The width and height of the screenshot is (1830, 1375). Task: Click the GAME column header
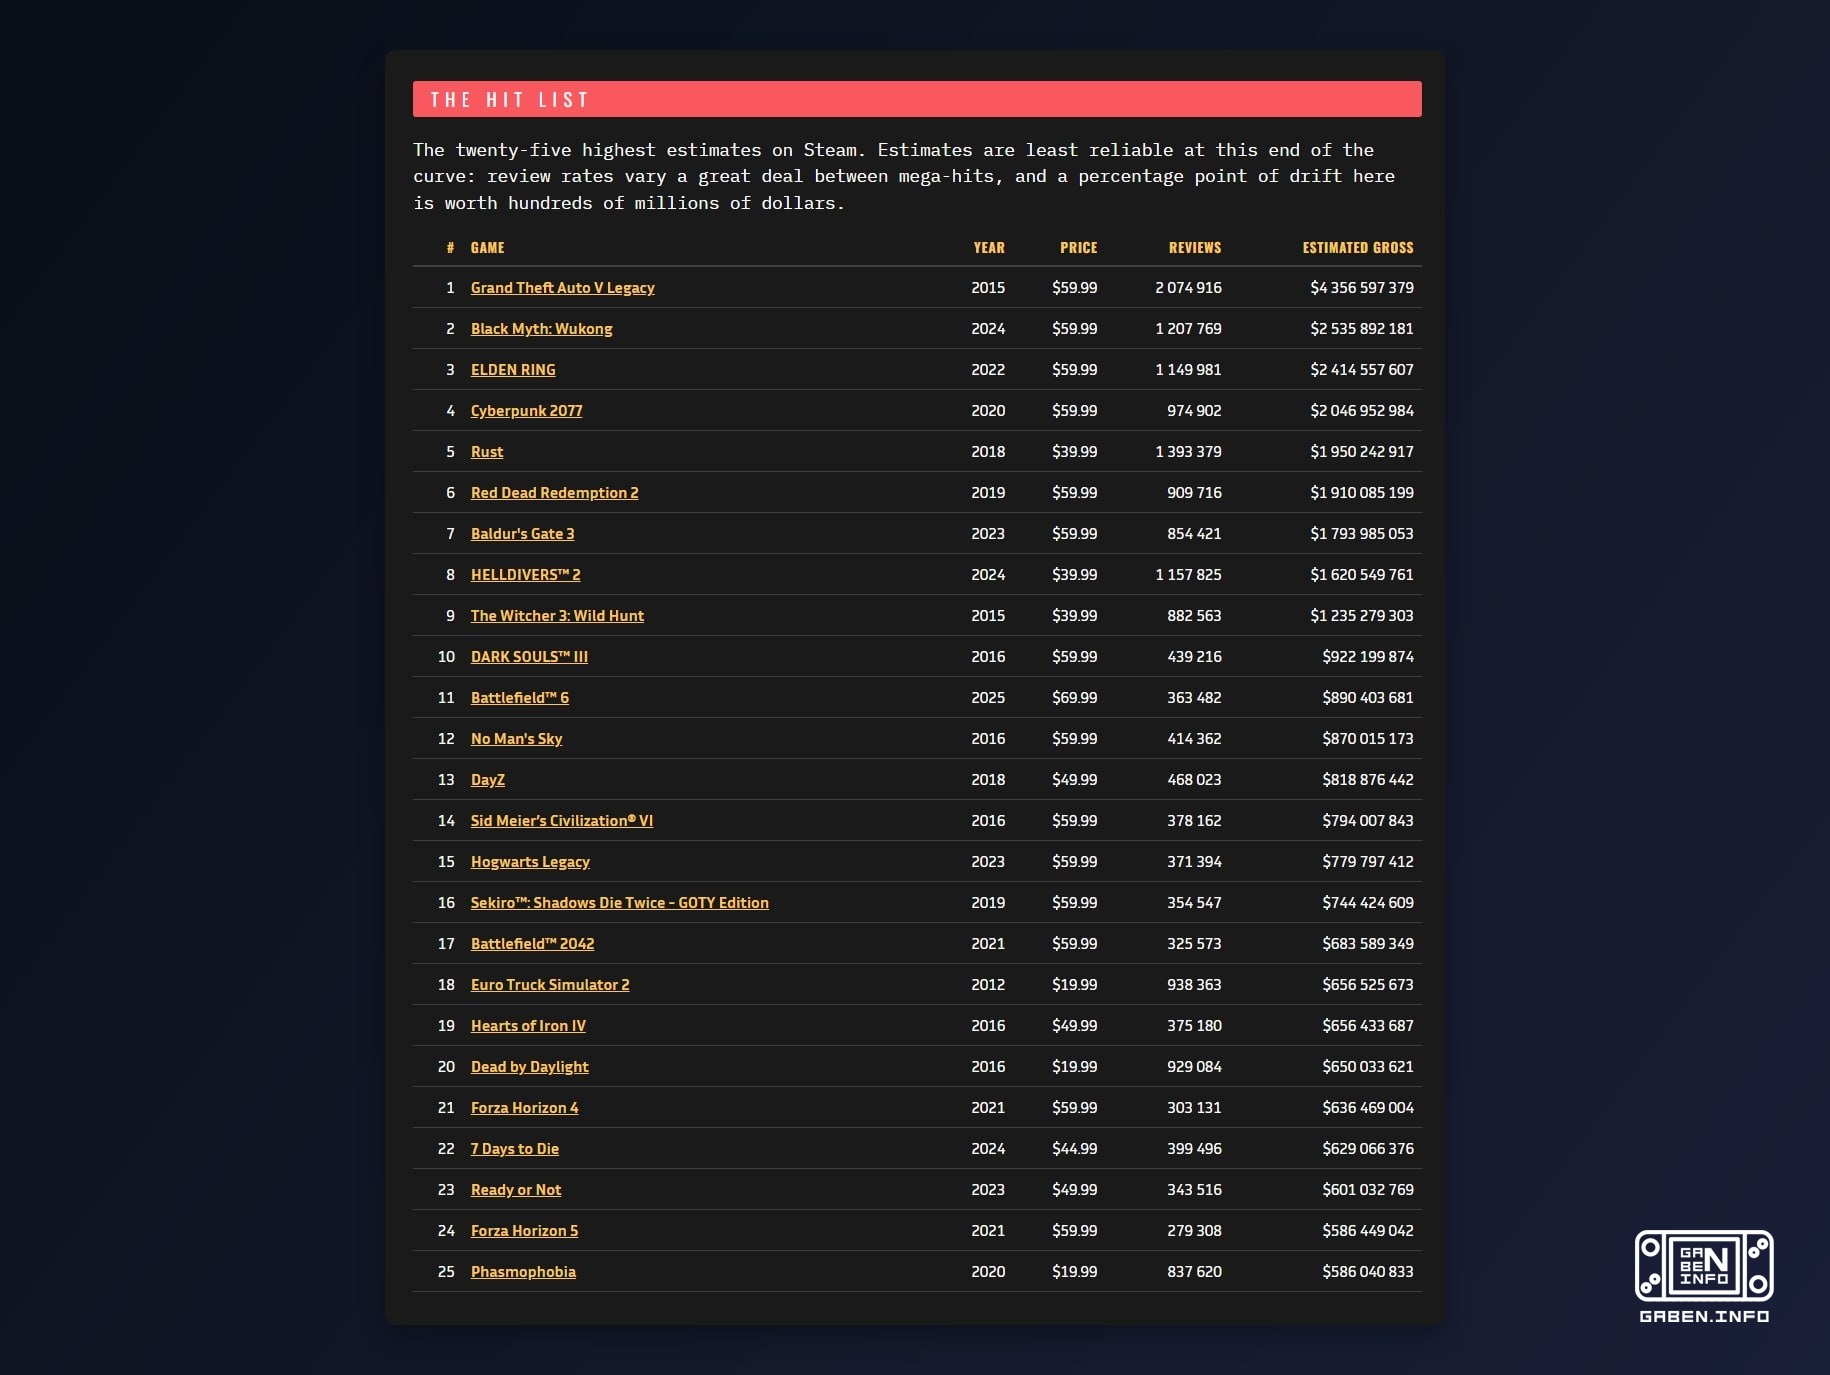click(x=487, y=248)
